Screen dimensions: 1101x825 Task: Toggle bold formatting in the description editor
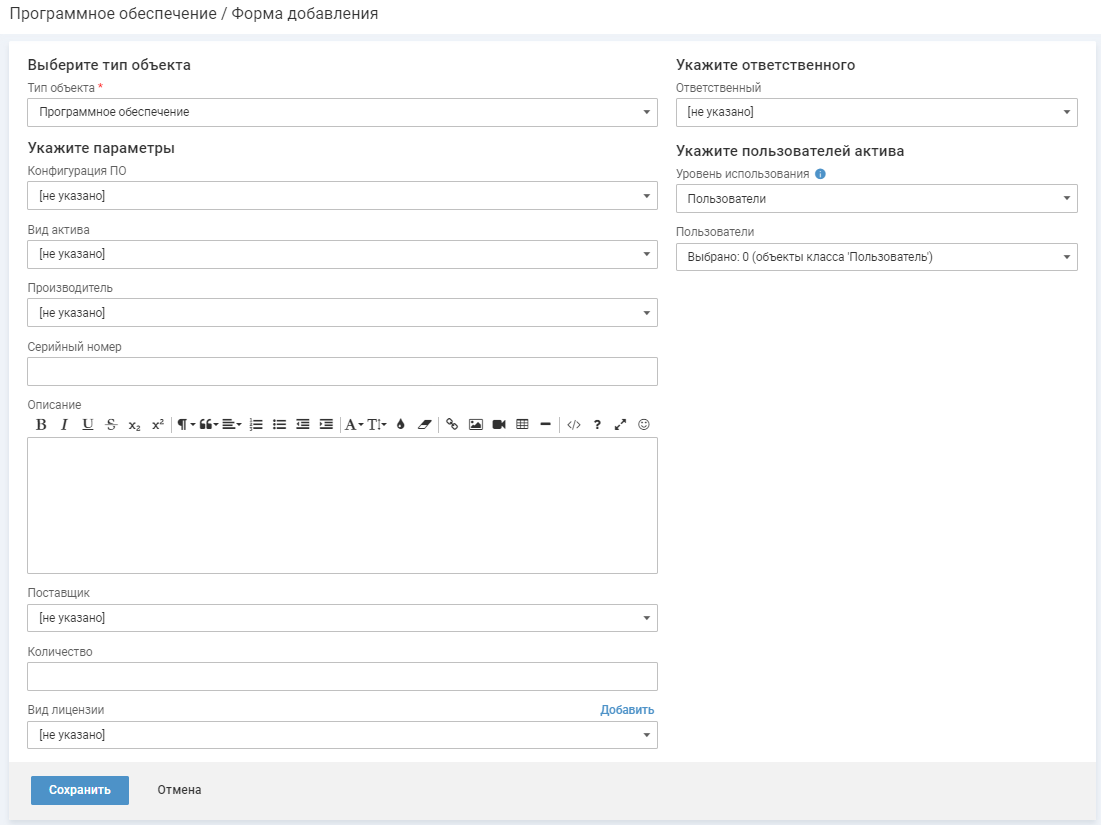click(41, 425)
